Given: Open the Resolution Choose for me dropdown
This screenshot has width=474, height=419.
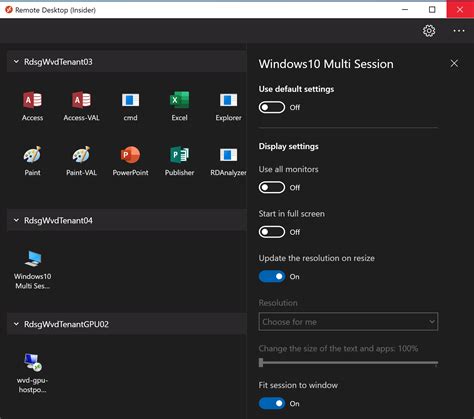Looking at the screenshot, I should click(348, 322).
